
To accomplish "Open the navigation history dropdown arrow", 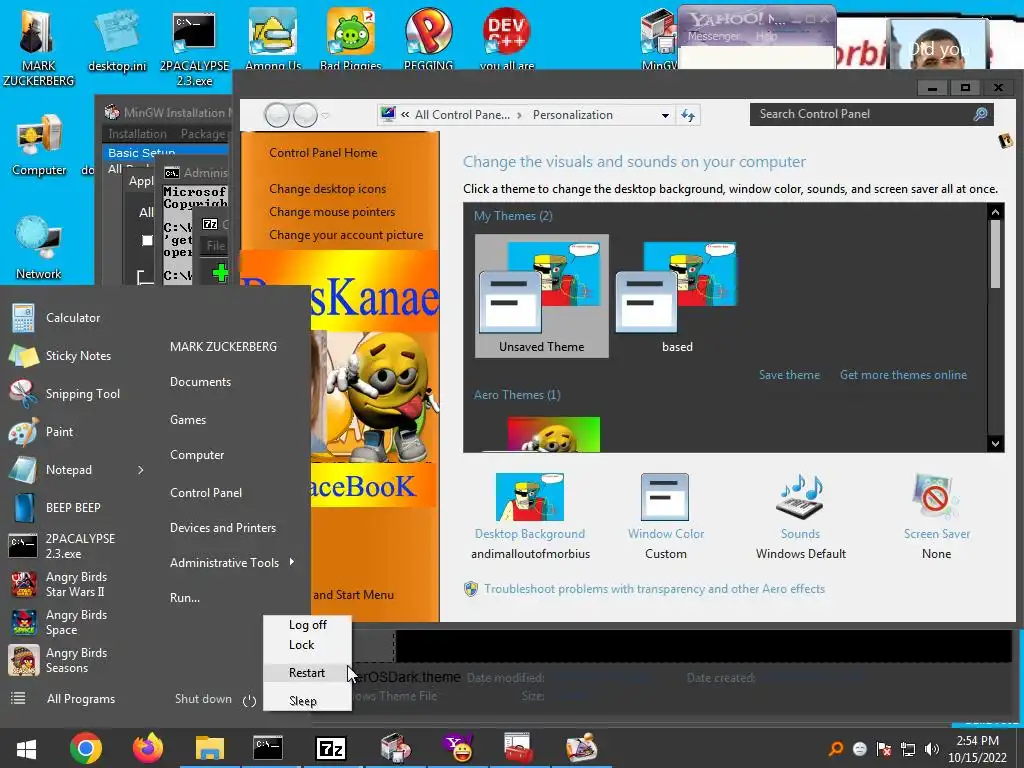I will pyautogui.click(x=325, y=116).
